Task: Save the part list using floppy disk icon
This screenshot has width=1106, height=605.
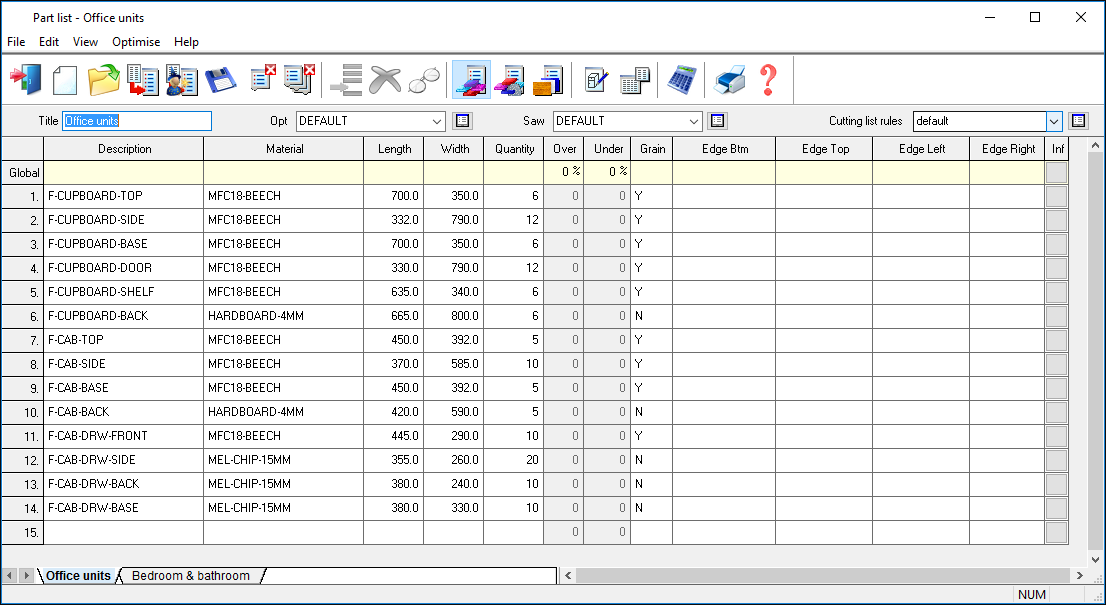Action: pos(221,79)
